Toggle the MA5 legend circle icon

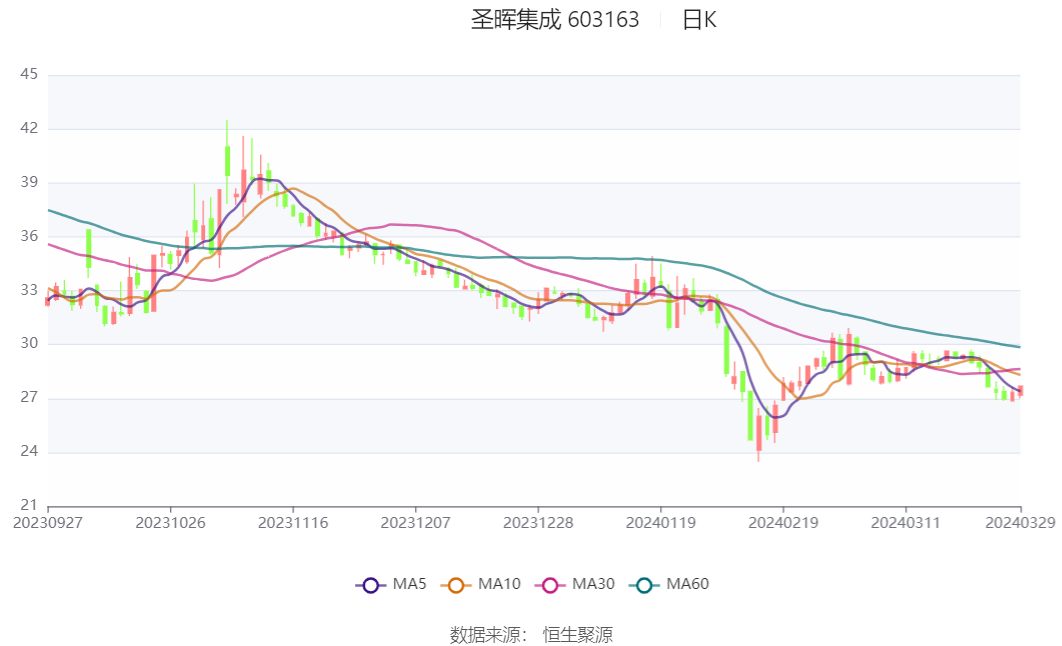coord(370,585)
